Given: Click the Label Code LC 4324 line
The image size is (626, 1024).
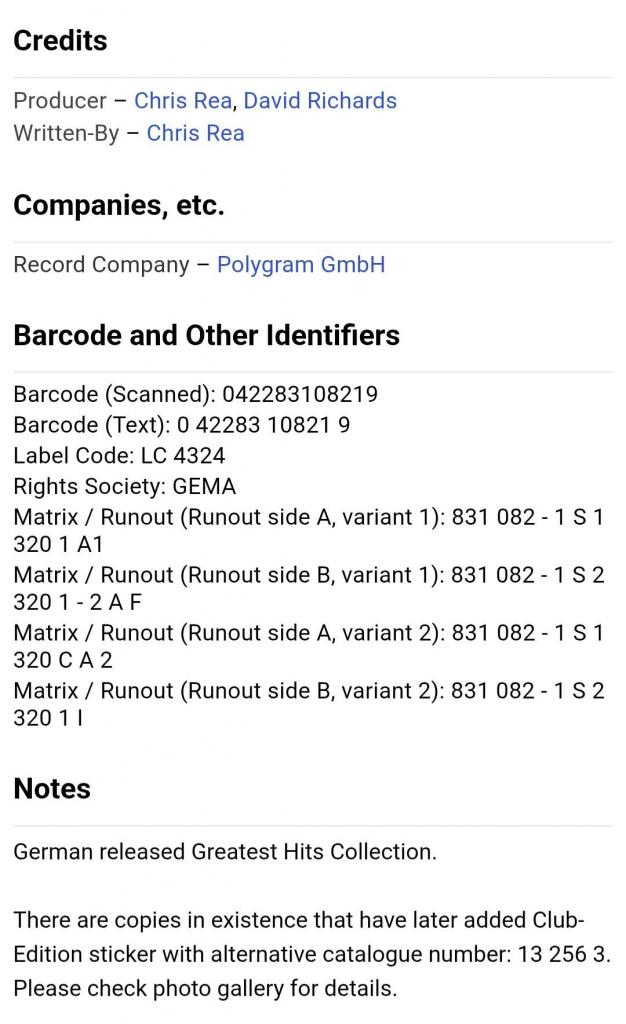Looking at the screenshot, I should (119, 456).
